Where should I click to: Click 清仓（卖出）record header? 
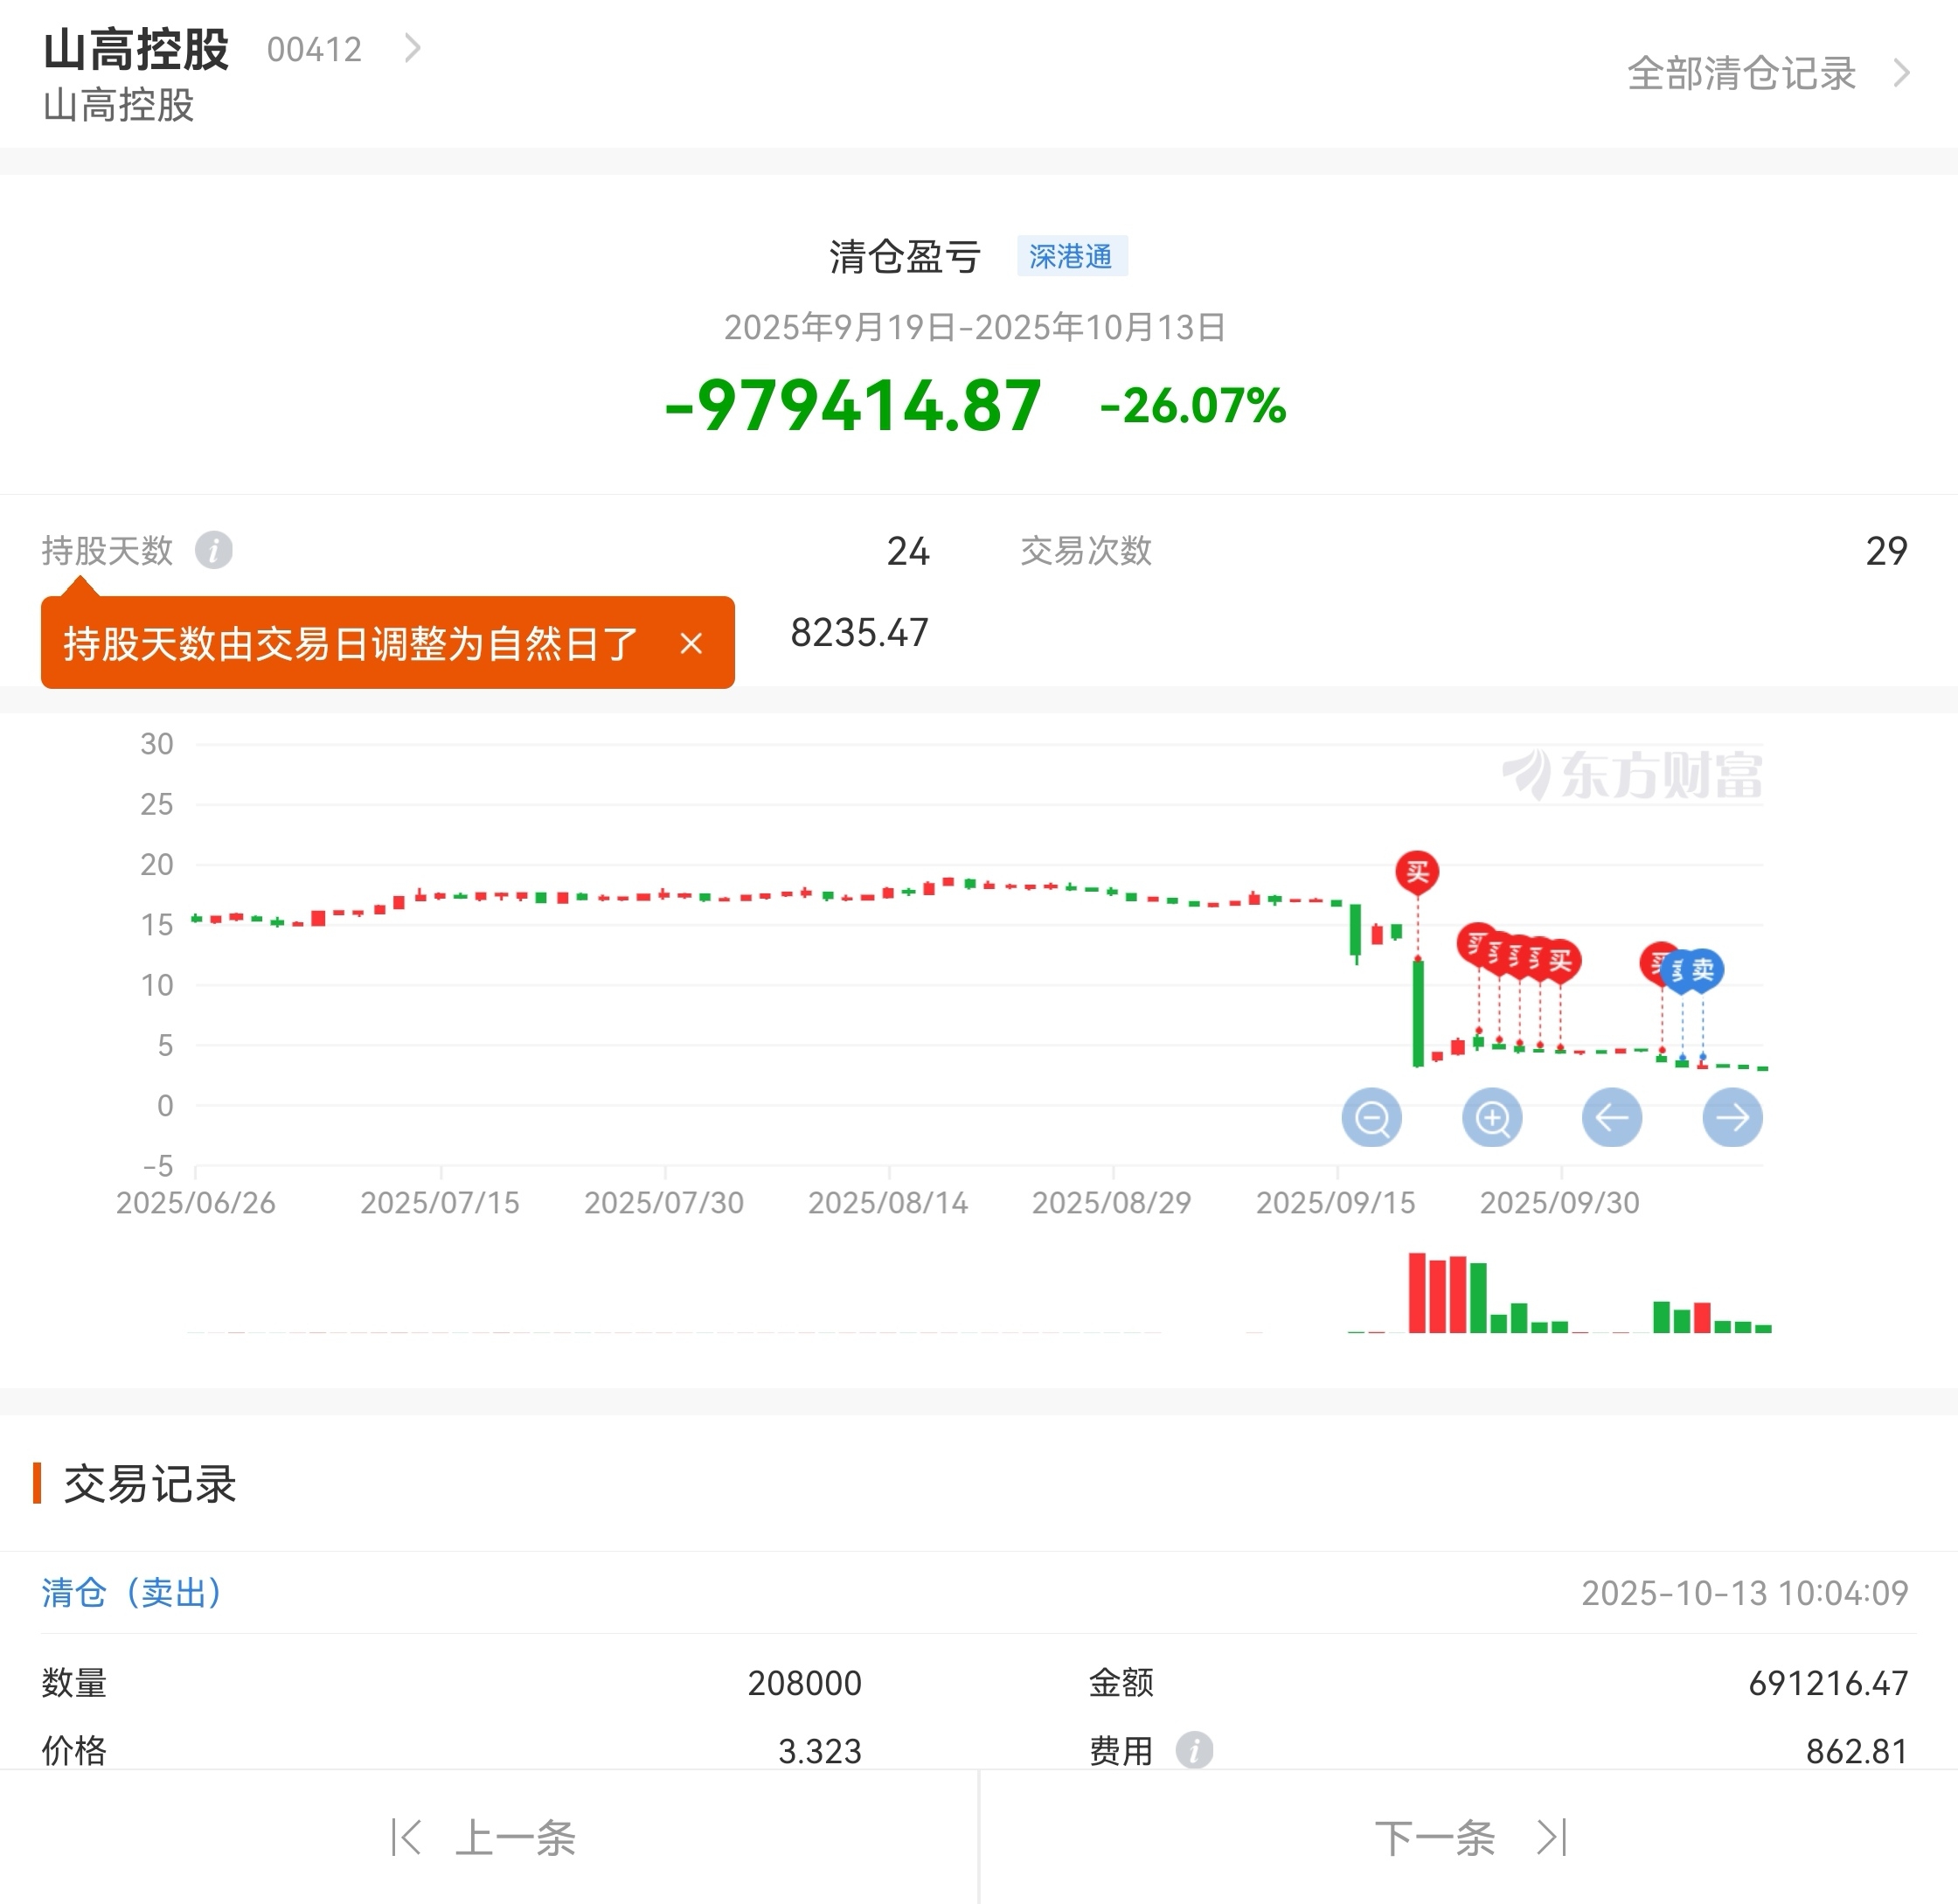click(x=131, y=1592)
